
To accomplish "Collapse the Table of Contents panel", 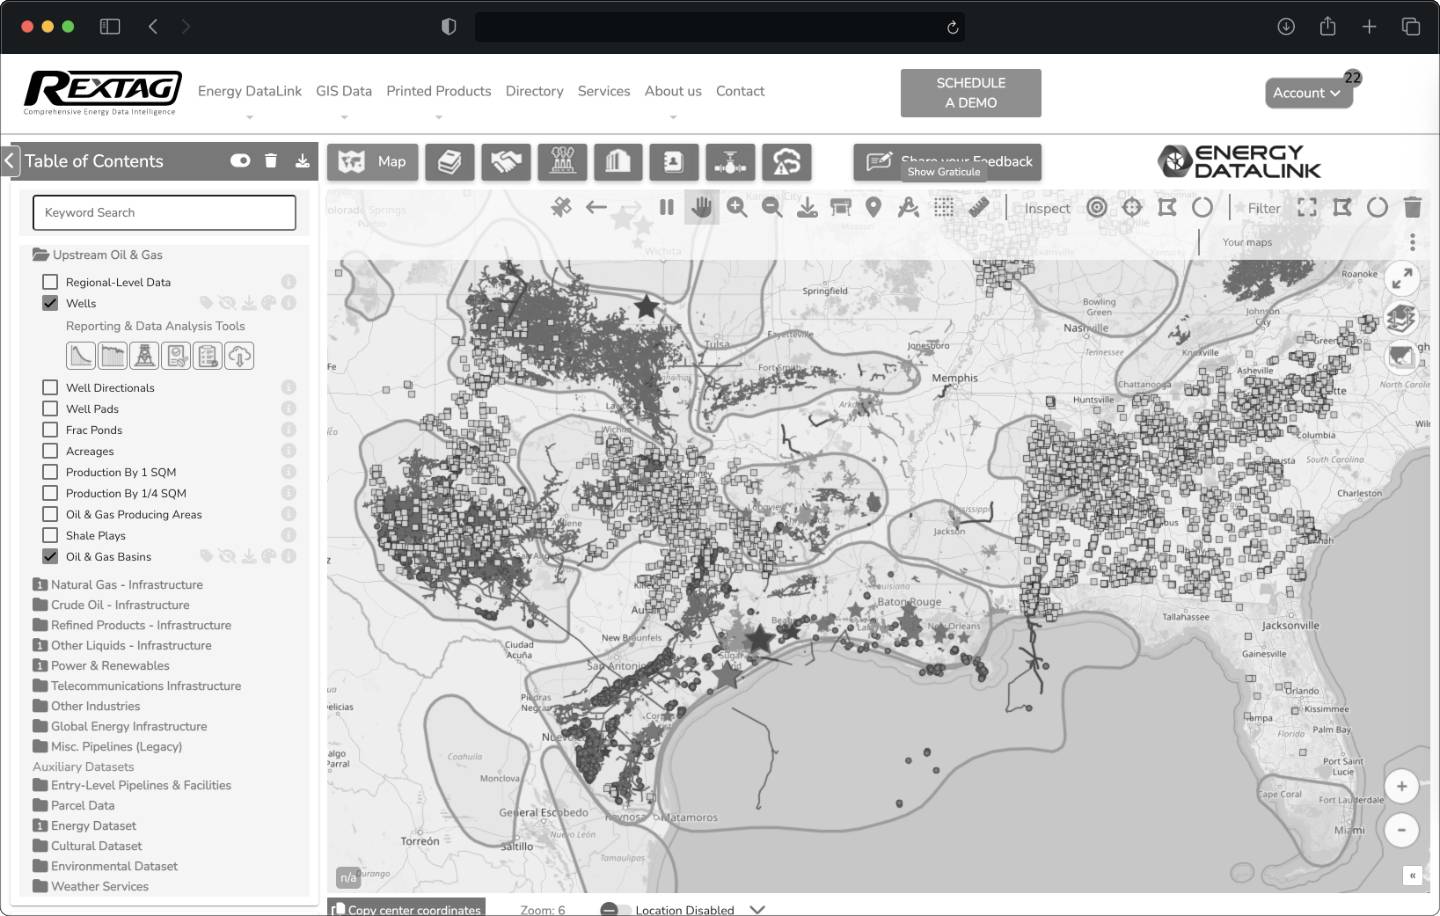I will click(10, 161).
